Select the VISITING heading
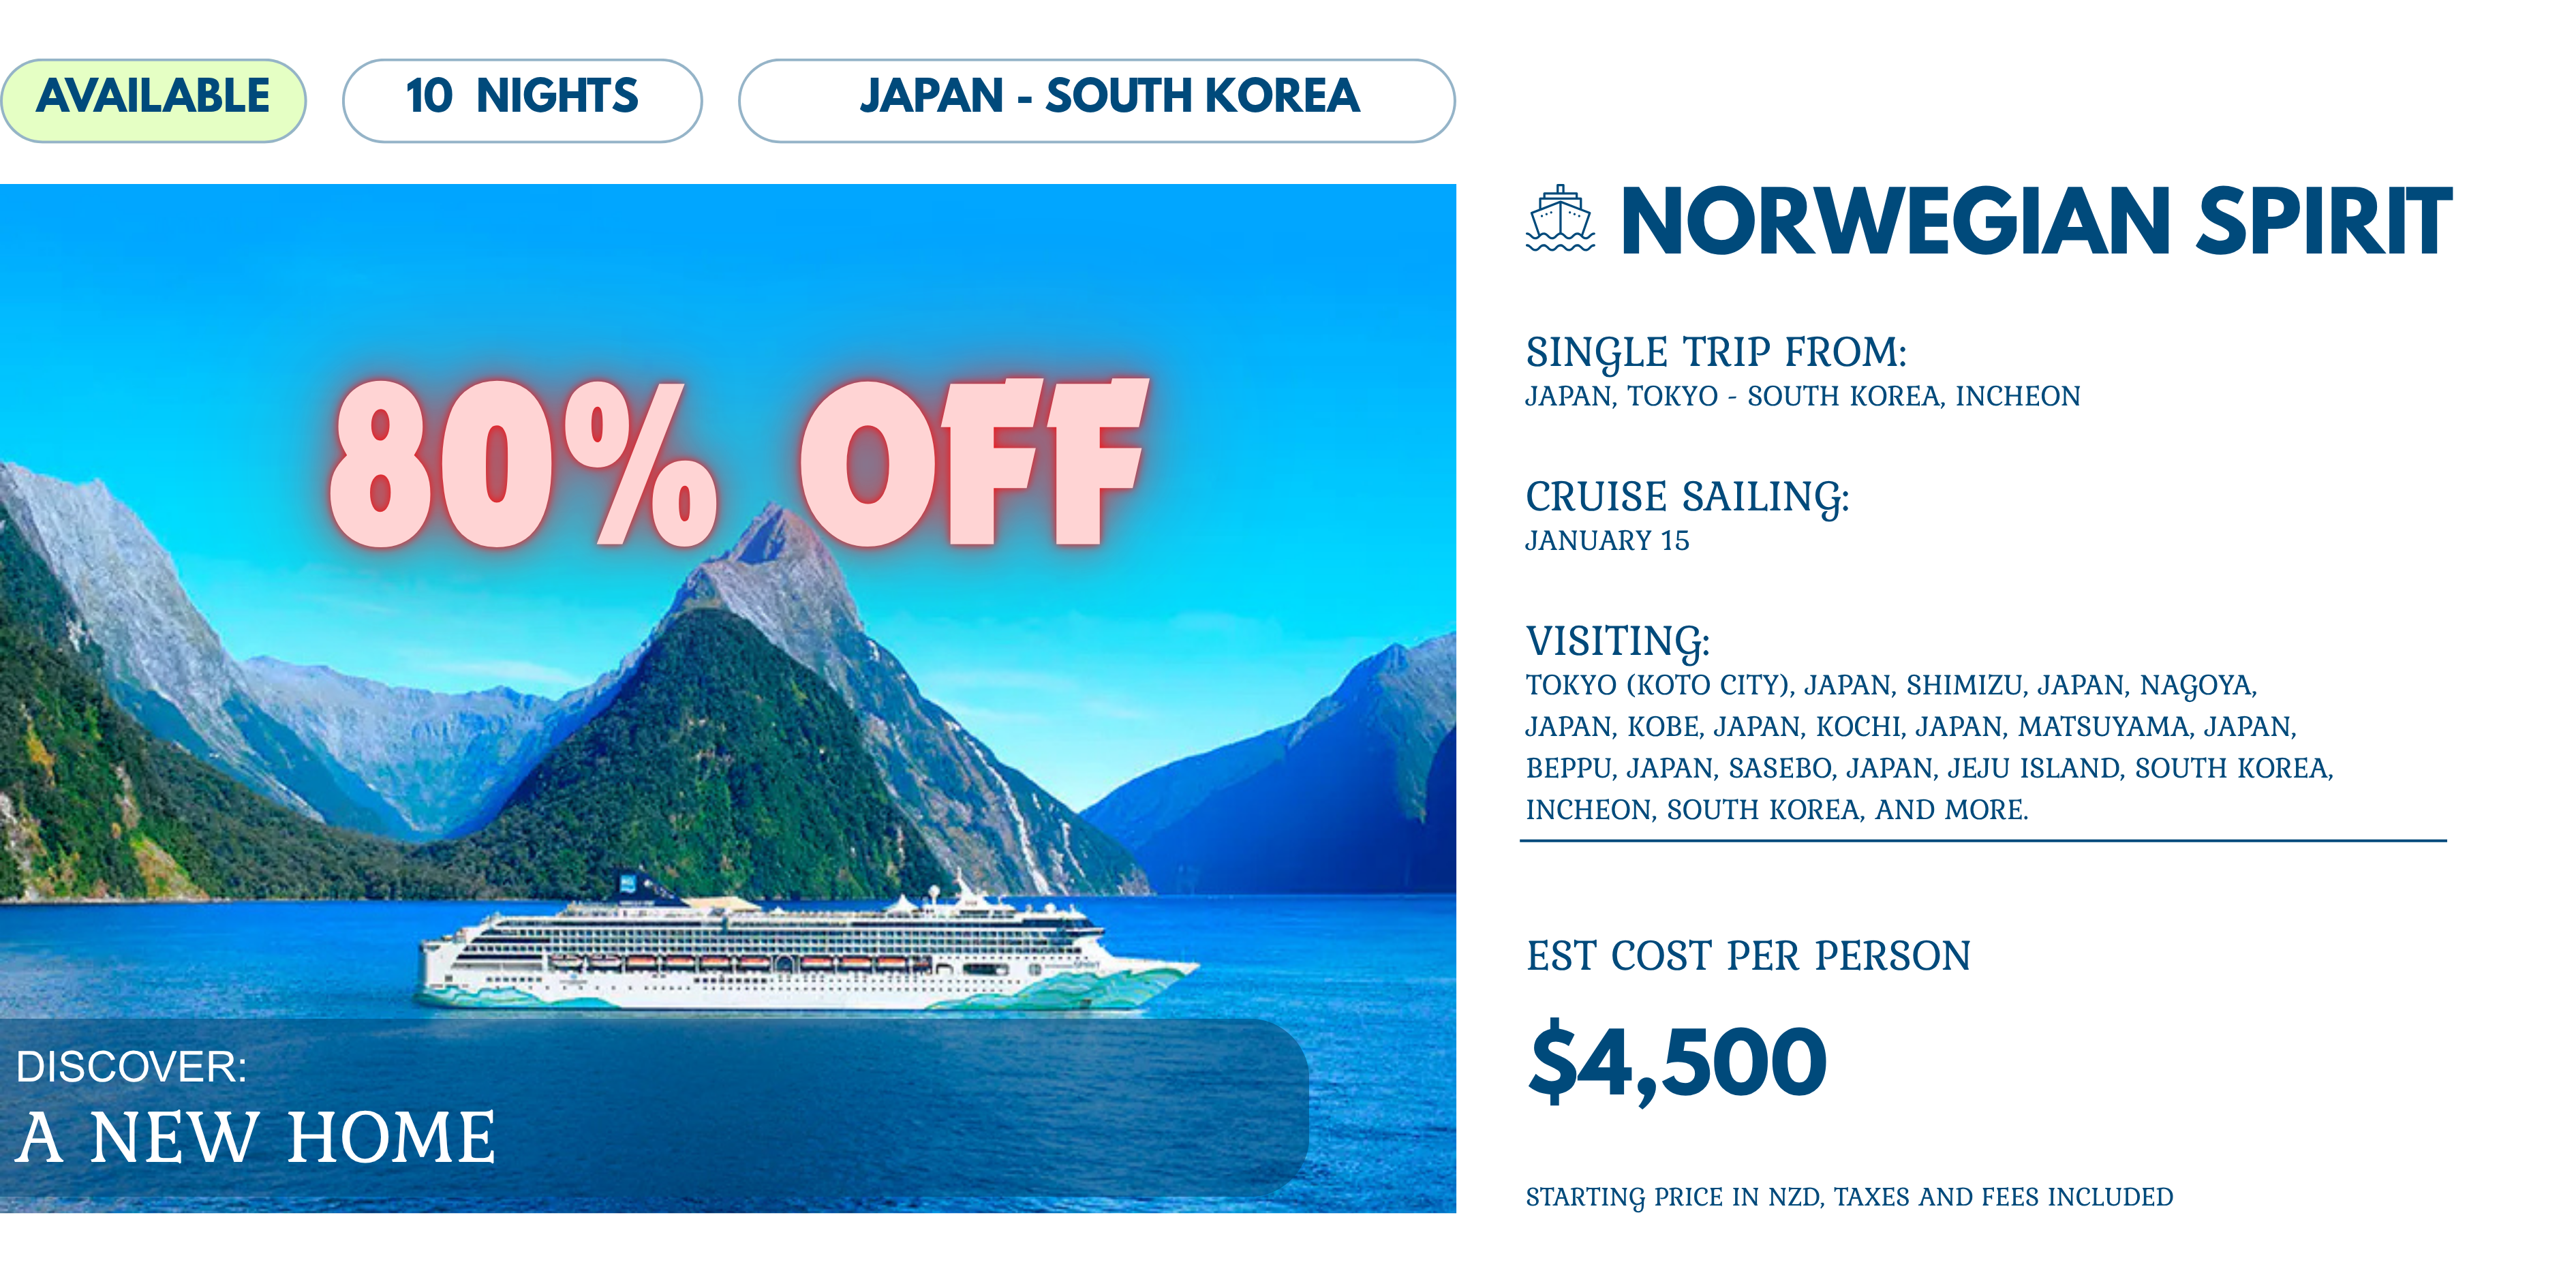Viewport: 2576px width, 1288px height. [x=1617, y=641]
